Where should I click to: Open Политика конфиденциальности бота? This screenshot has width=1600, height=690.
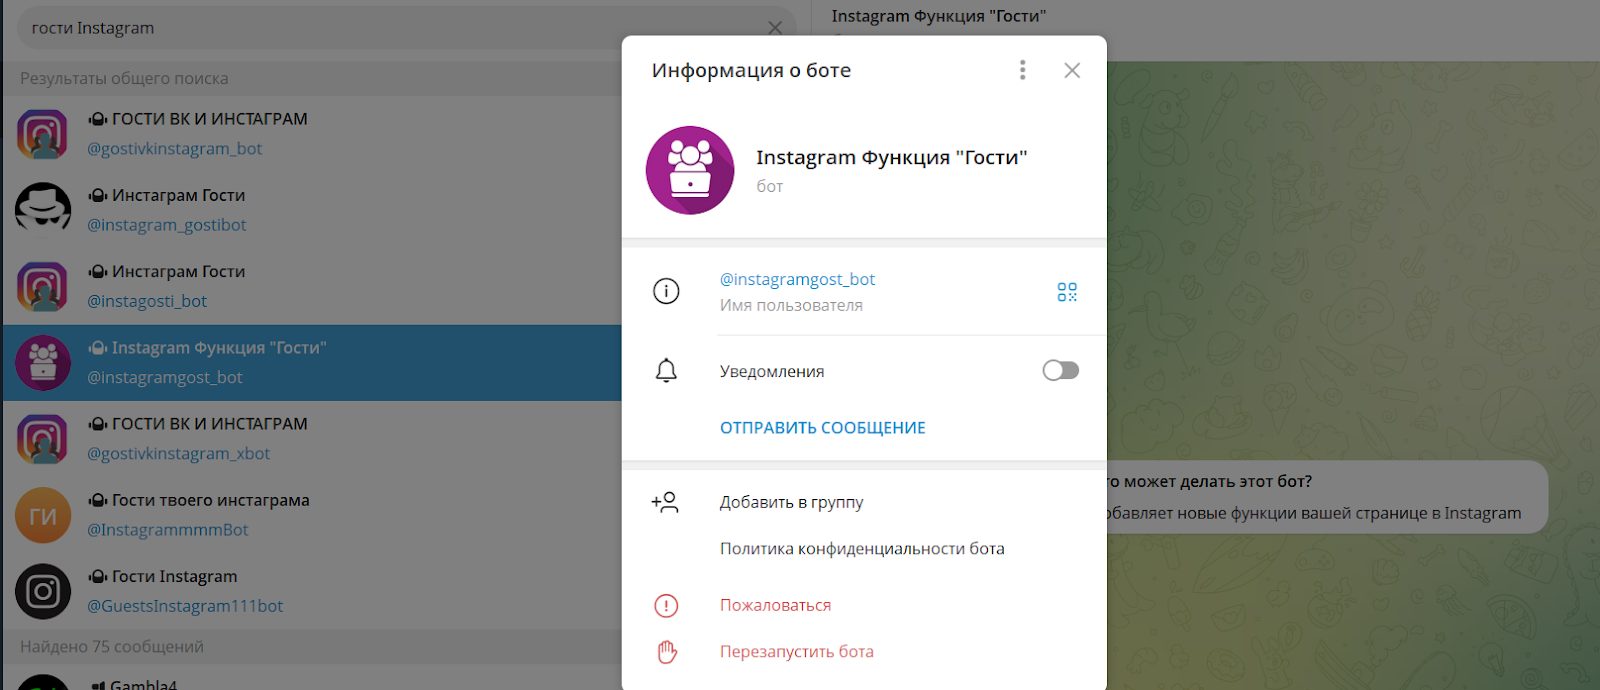[x=862, y=548]
